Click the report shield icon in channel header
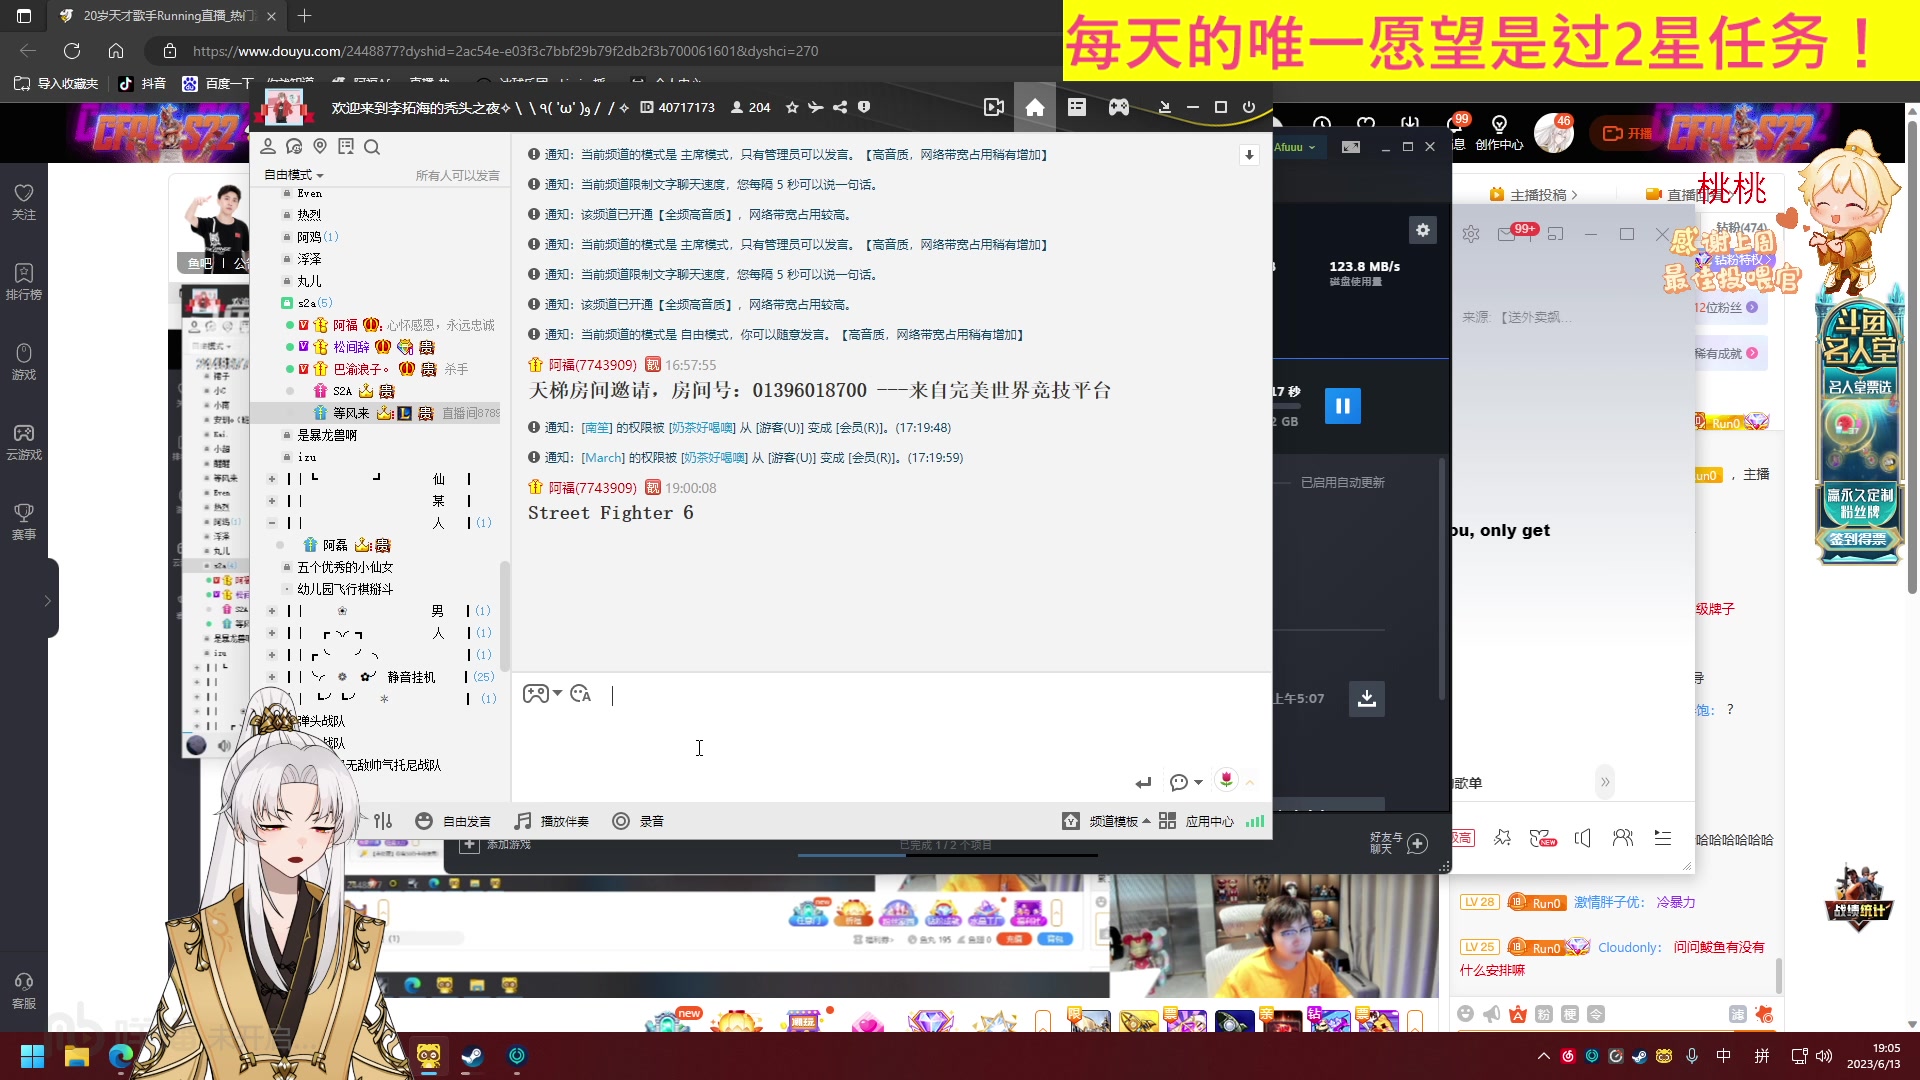This screenshot has width=1920, height=1080. [864, 108]
